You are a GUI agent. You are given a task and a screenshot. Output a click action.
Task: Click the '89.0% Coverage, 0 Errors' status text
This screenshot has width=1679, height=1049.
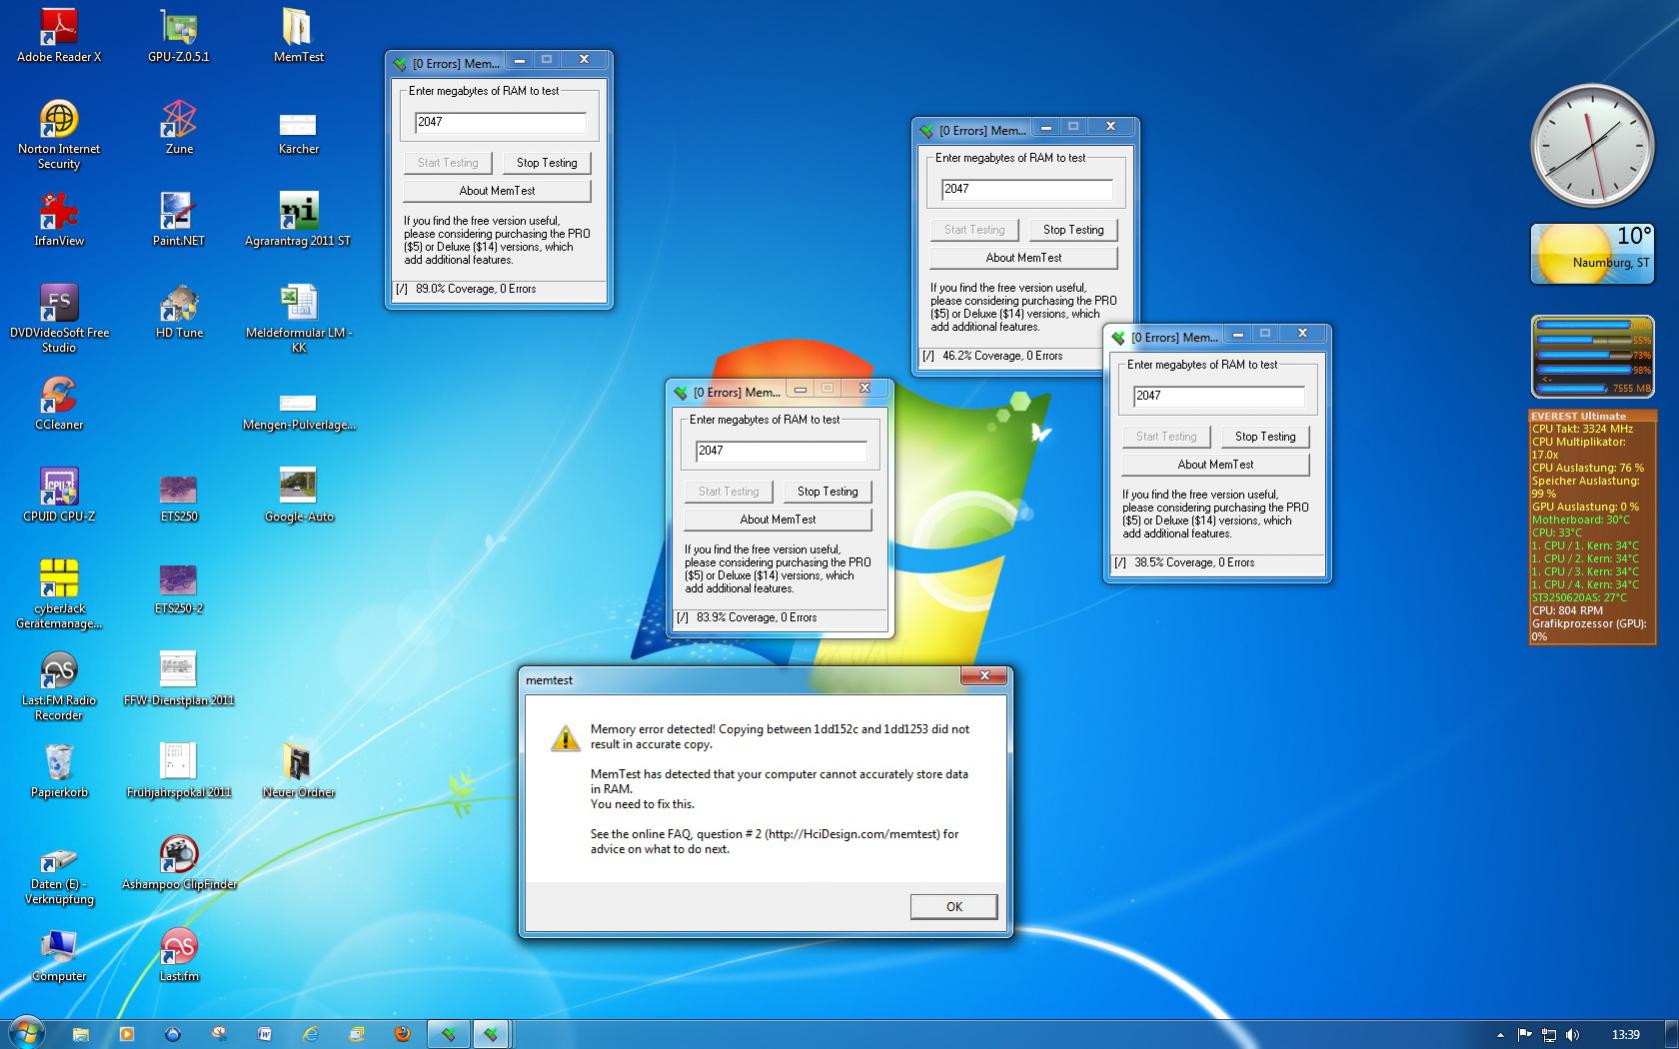pos(476,289)
